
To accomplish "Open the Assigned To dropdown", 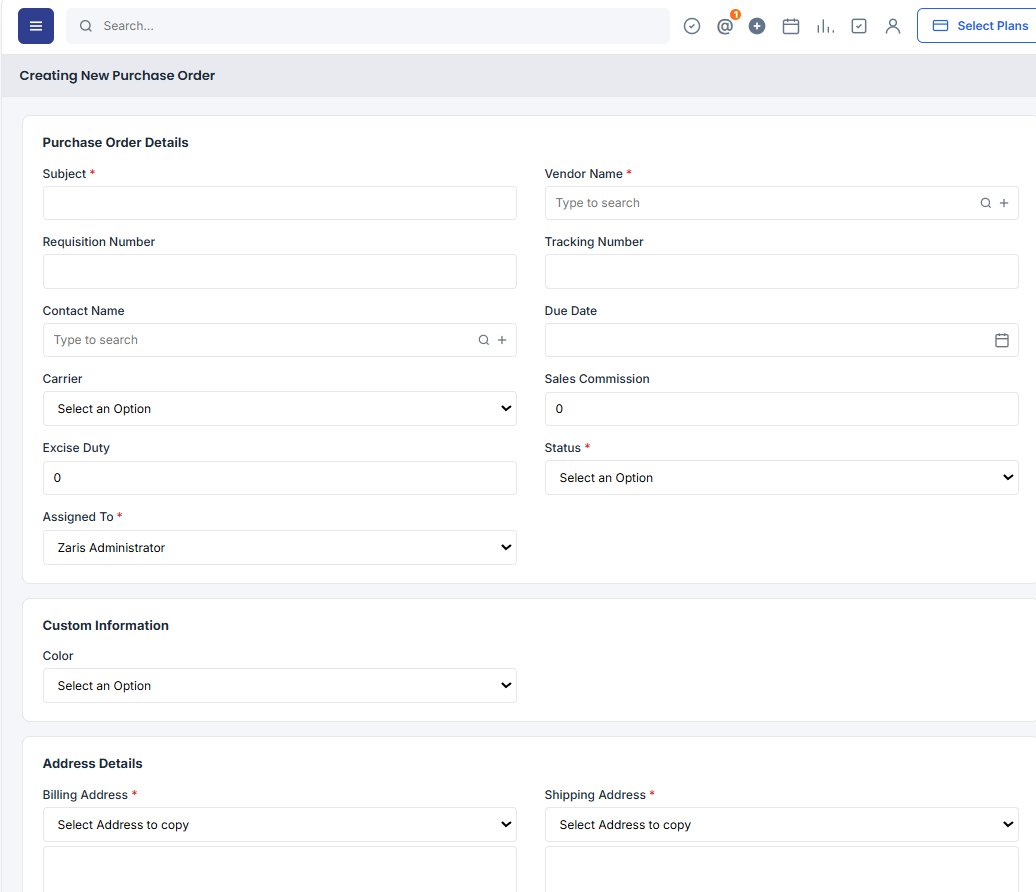I will tap(279, 548).
